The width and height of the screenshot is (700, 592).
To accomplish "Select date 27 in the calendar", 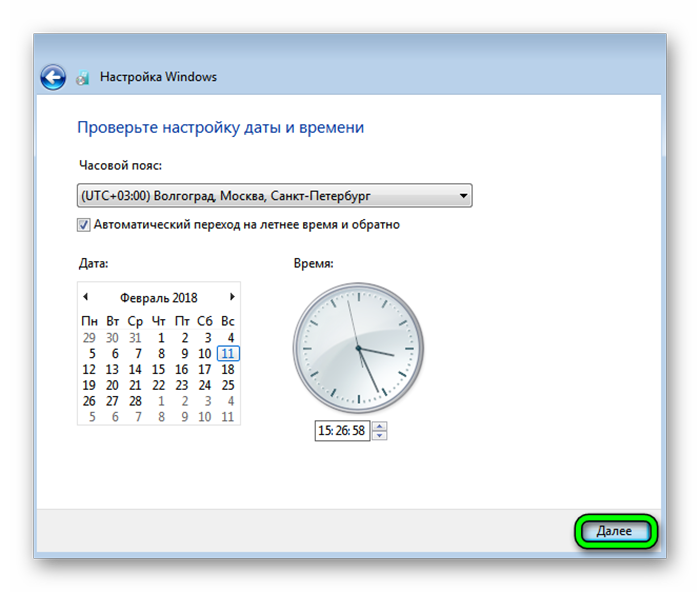I will [112, 401].
